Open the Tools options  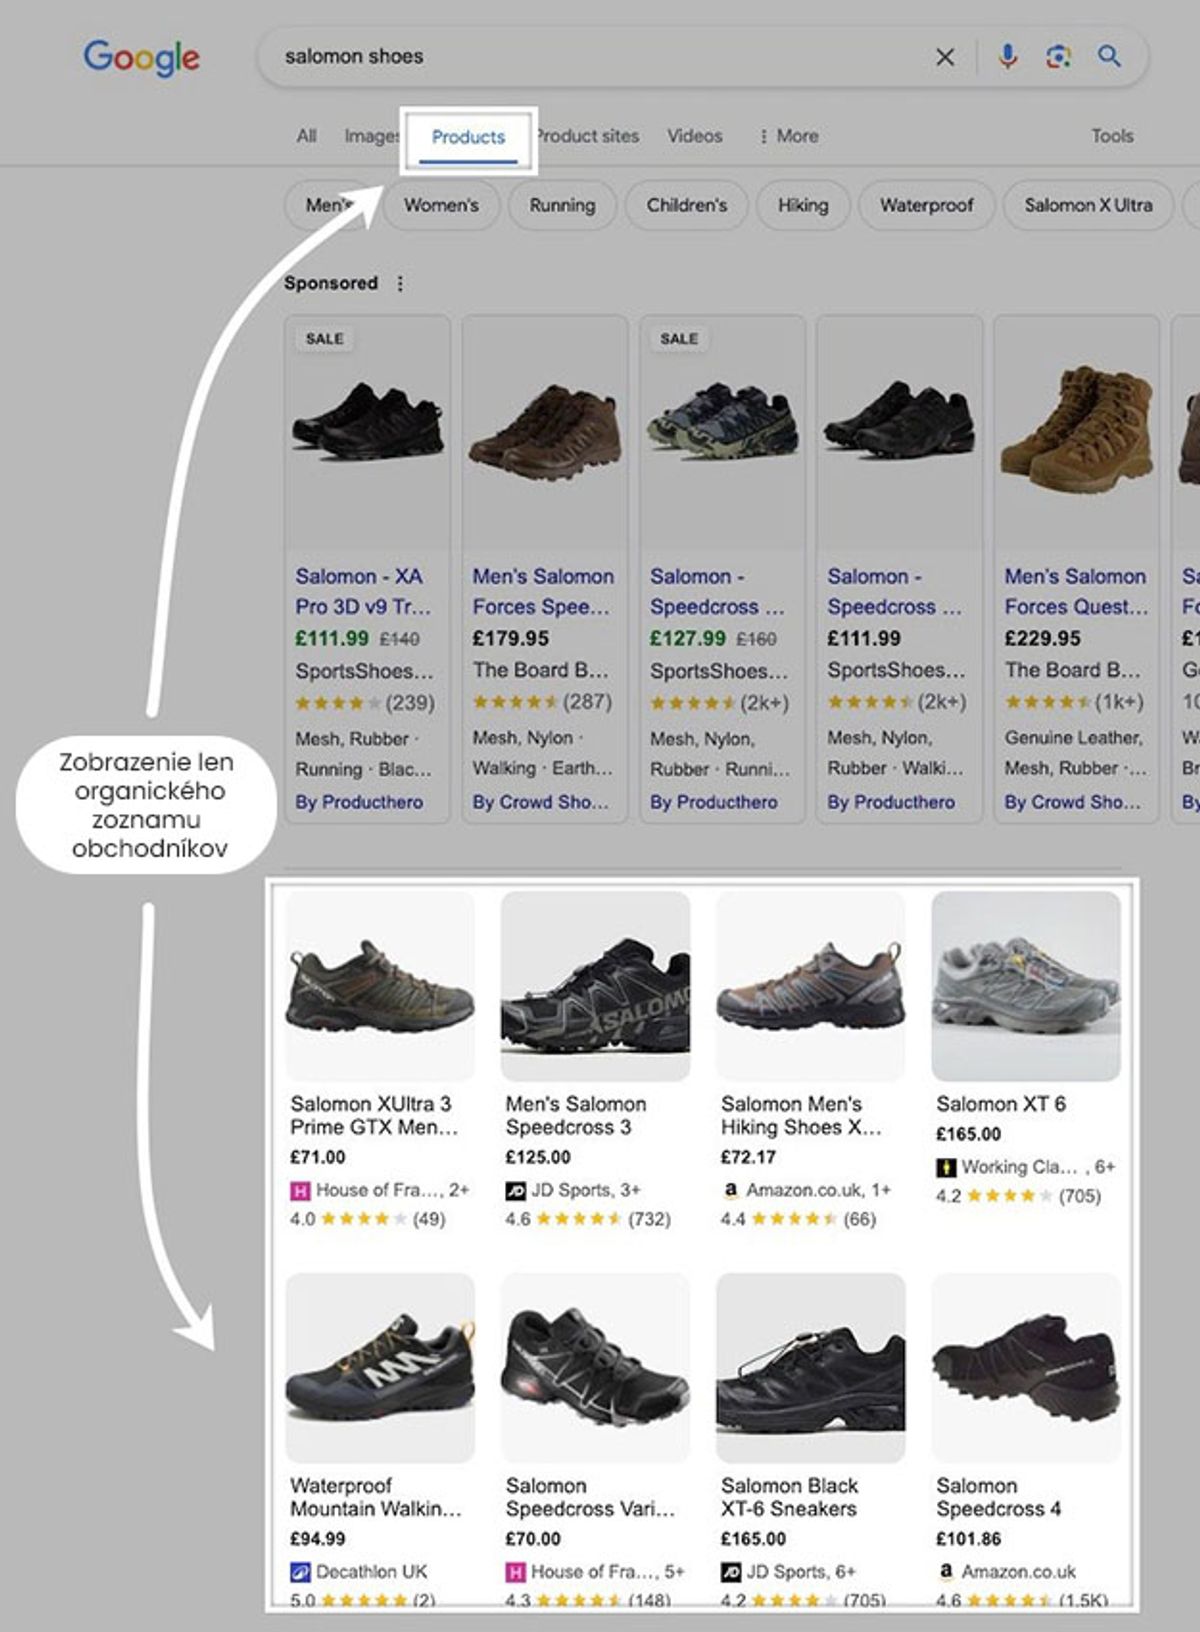coord(1112,136)
